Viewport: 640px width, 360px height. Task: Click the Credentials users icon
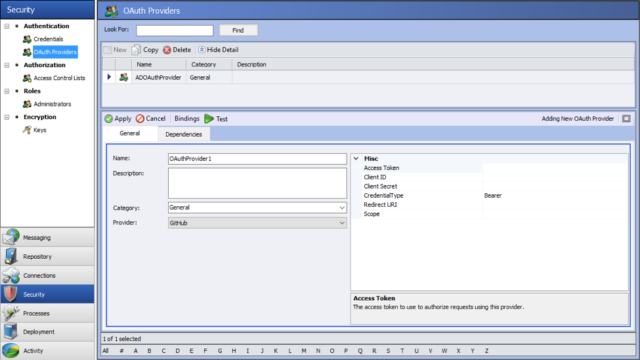tap(27, 39)
